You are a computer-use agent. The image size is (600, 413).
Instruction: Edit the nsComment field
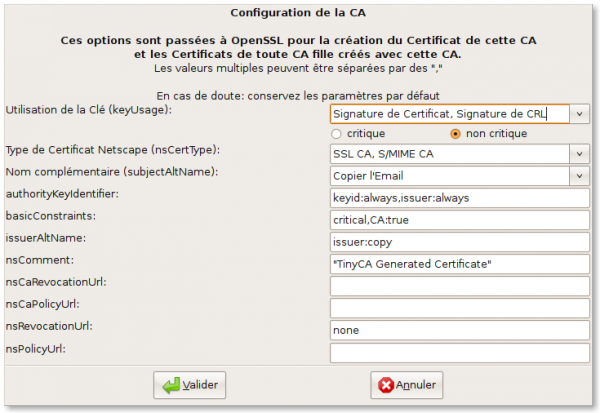coord(459,264)
